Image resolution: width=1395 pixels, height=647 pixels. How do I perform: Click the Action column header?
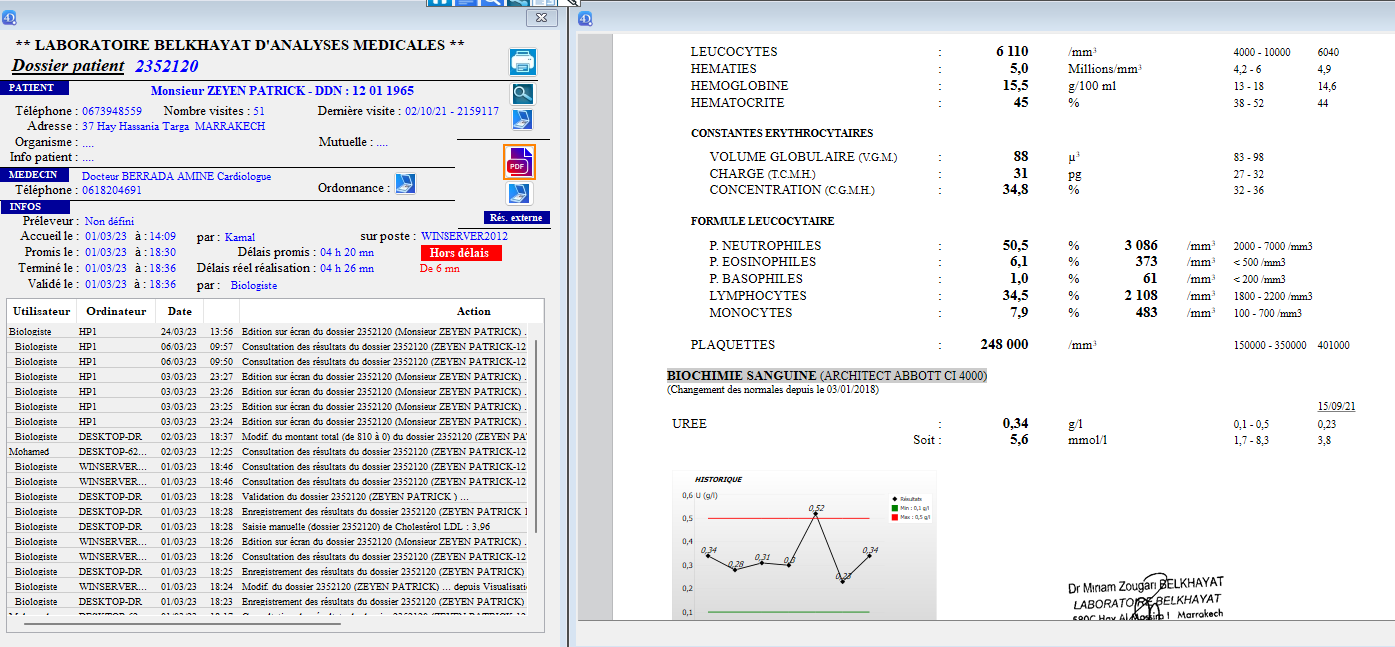point(473,311)
